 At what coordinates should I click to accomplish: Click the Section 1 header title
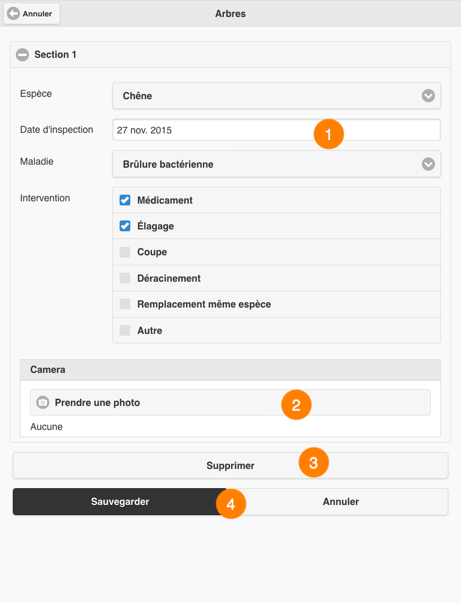click(55, 55)
